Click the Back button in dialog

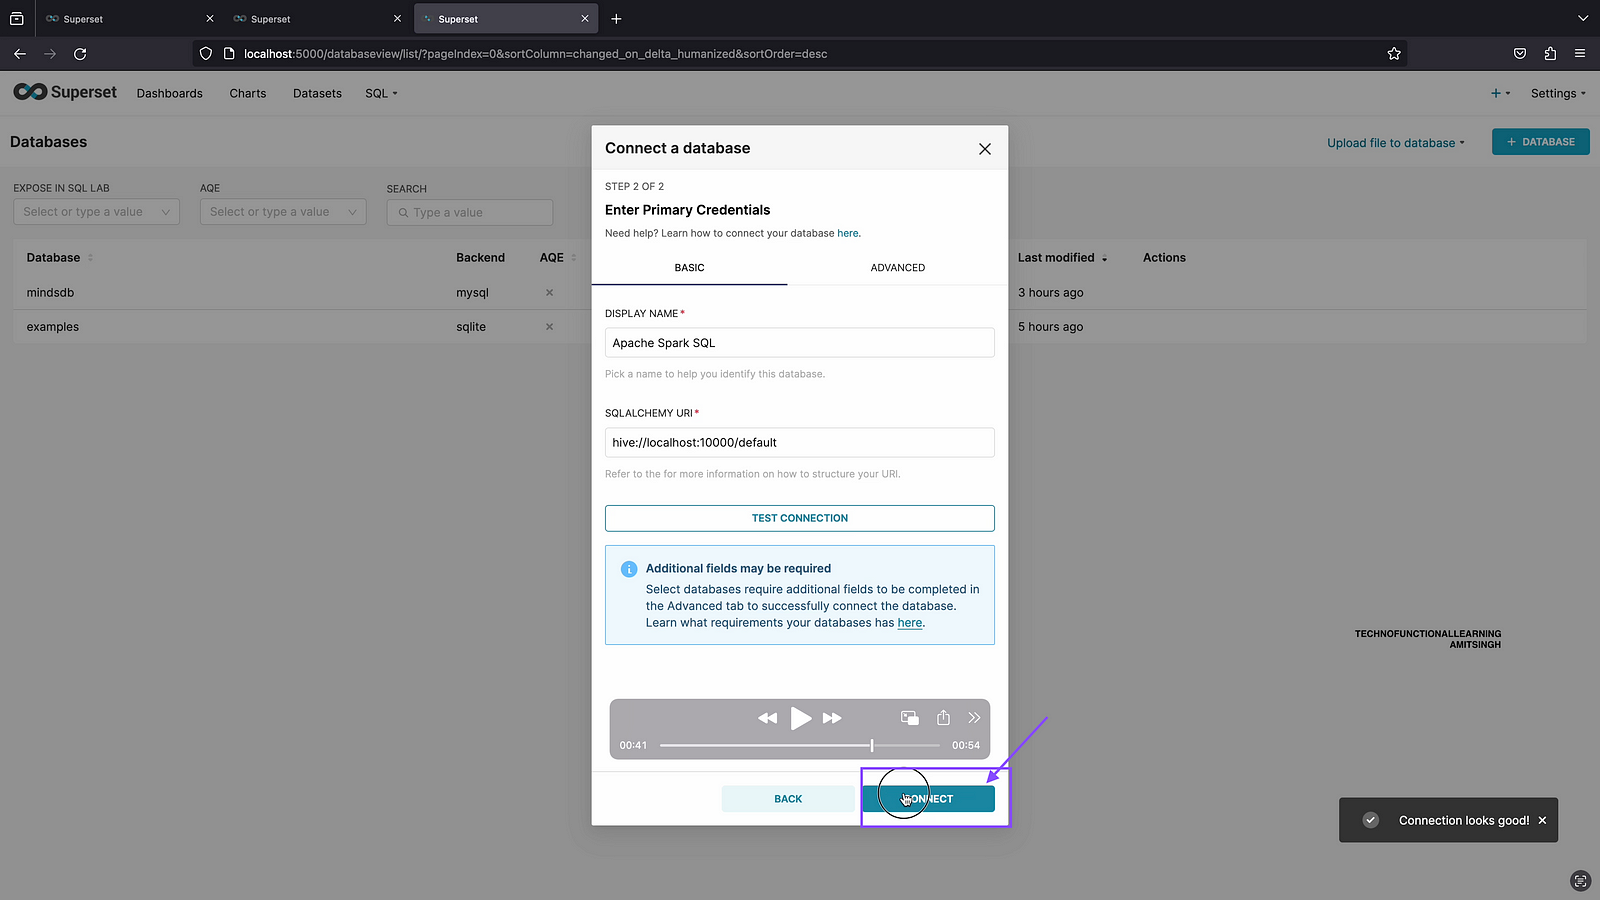(788, 799)
